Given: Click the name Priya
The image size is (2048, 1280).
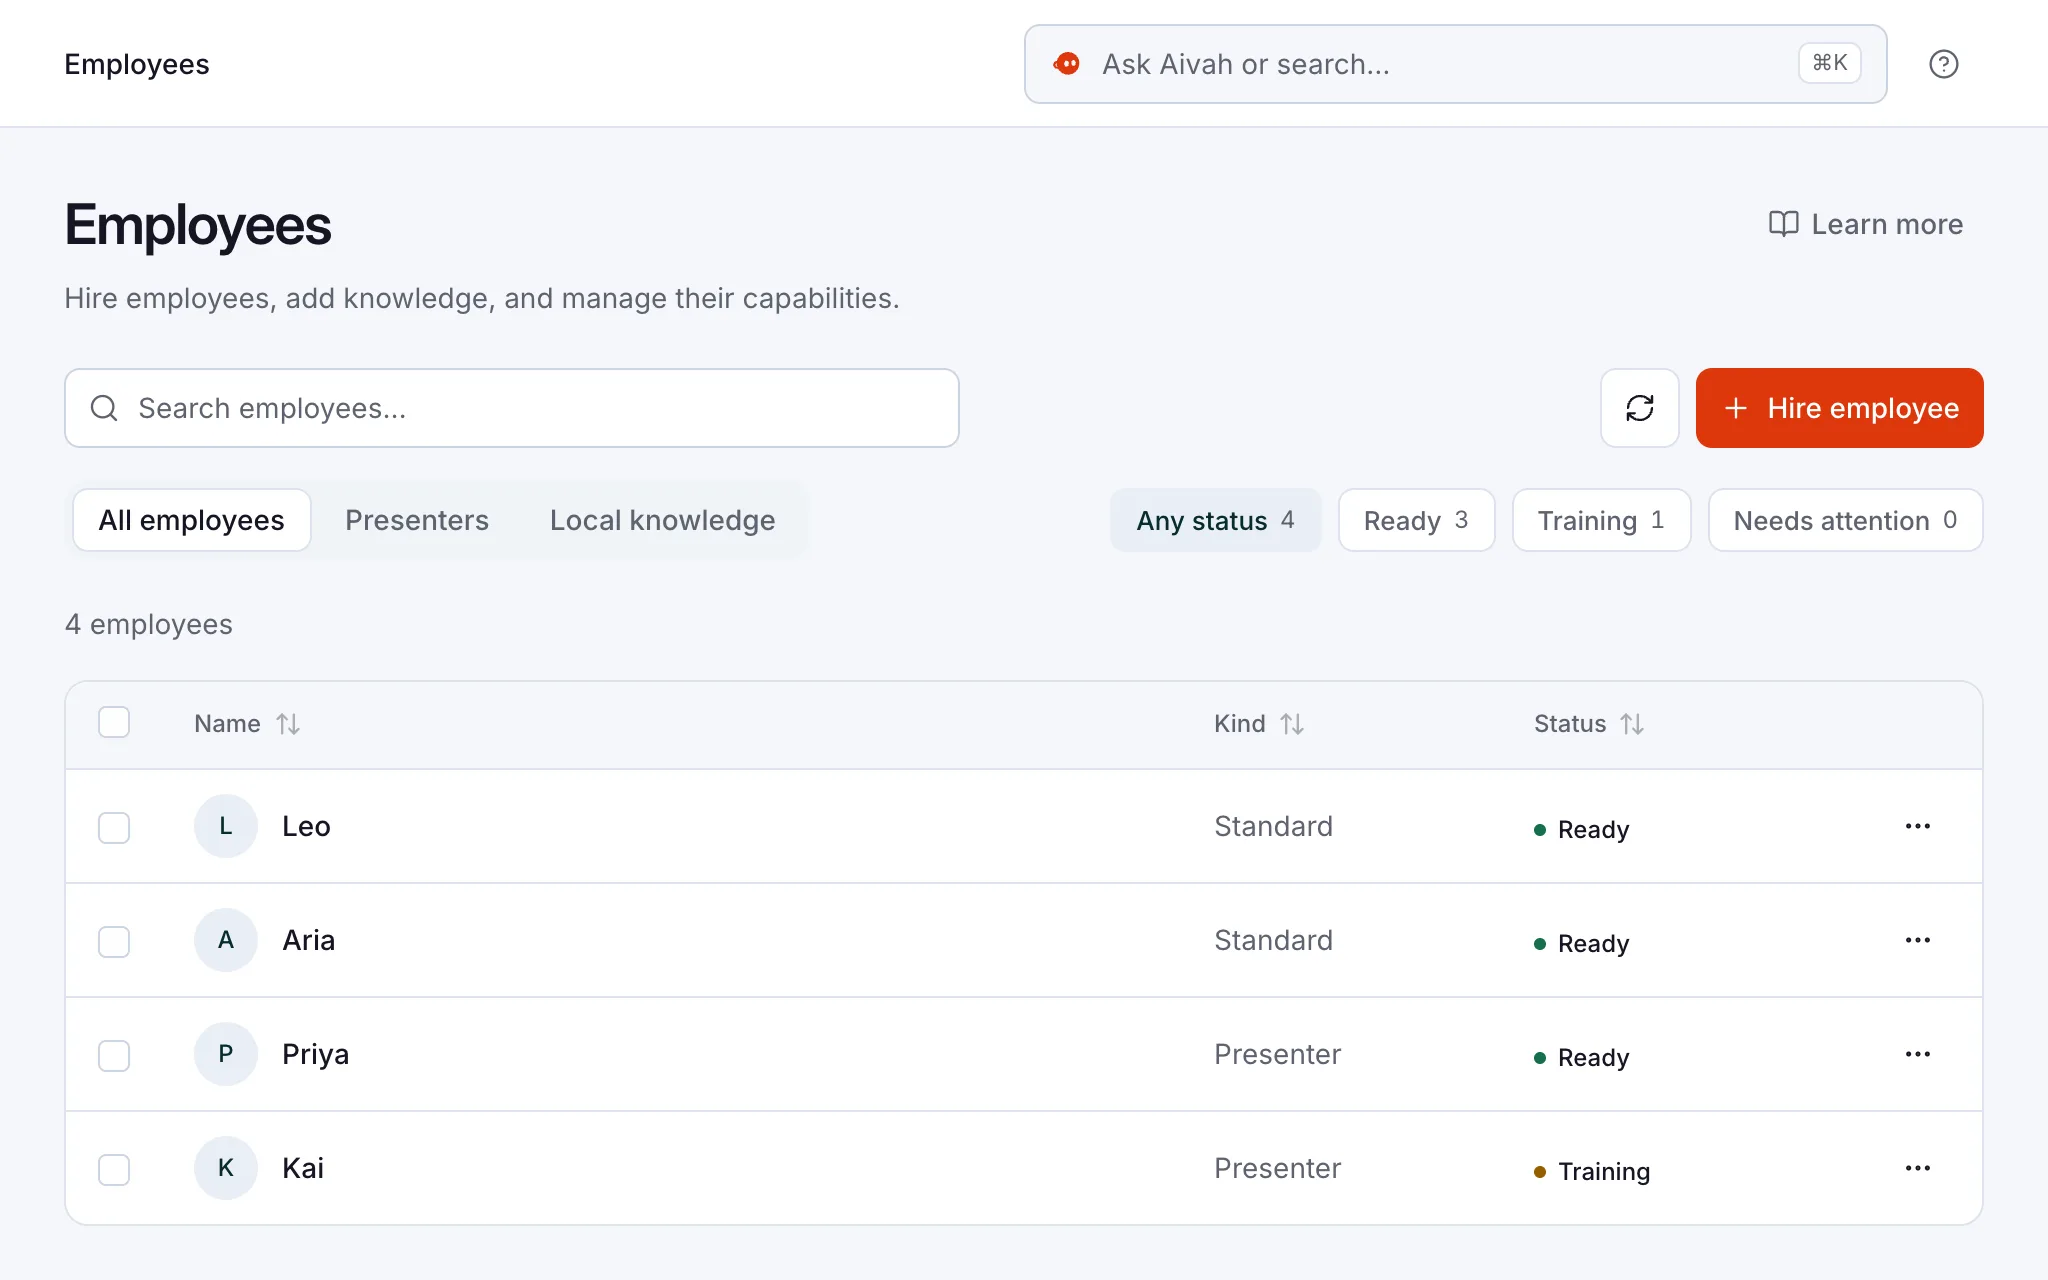Looking at the screenshot, I should [315, 1055].
